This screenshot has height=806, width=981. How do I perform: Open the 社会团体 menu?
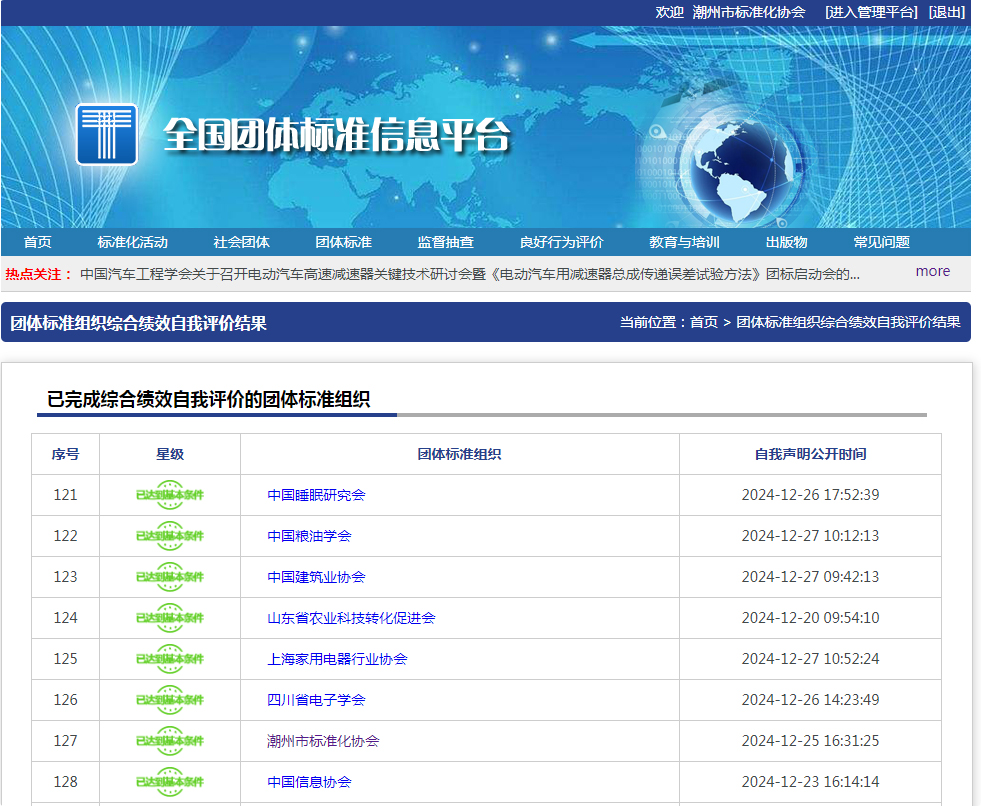coord(241,242)
